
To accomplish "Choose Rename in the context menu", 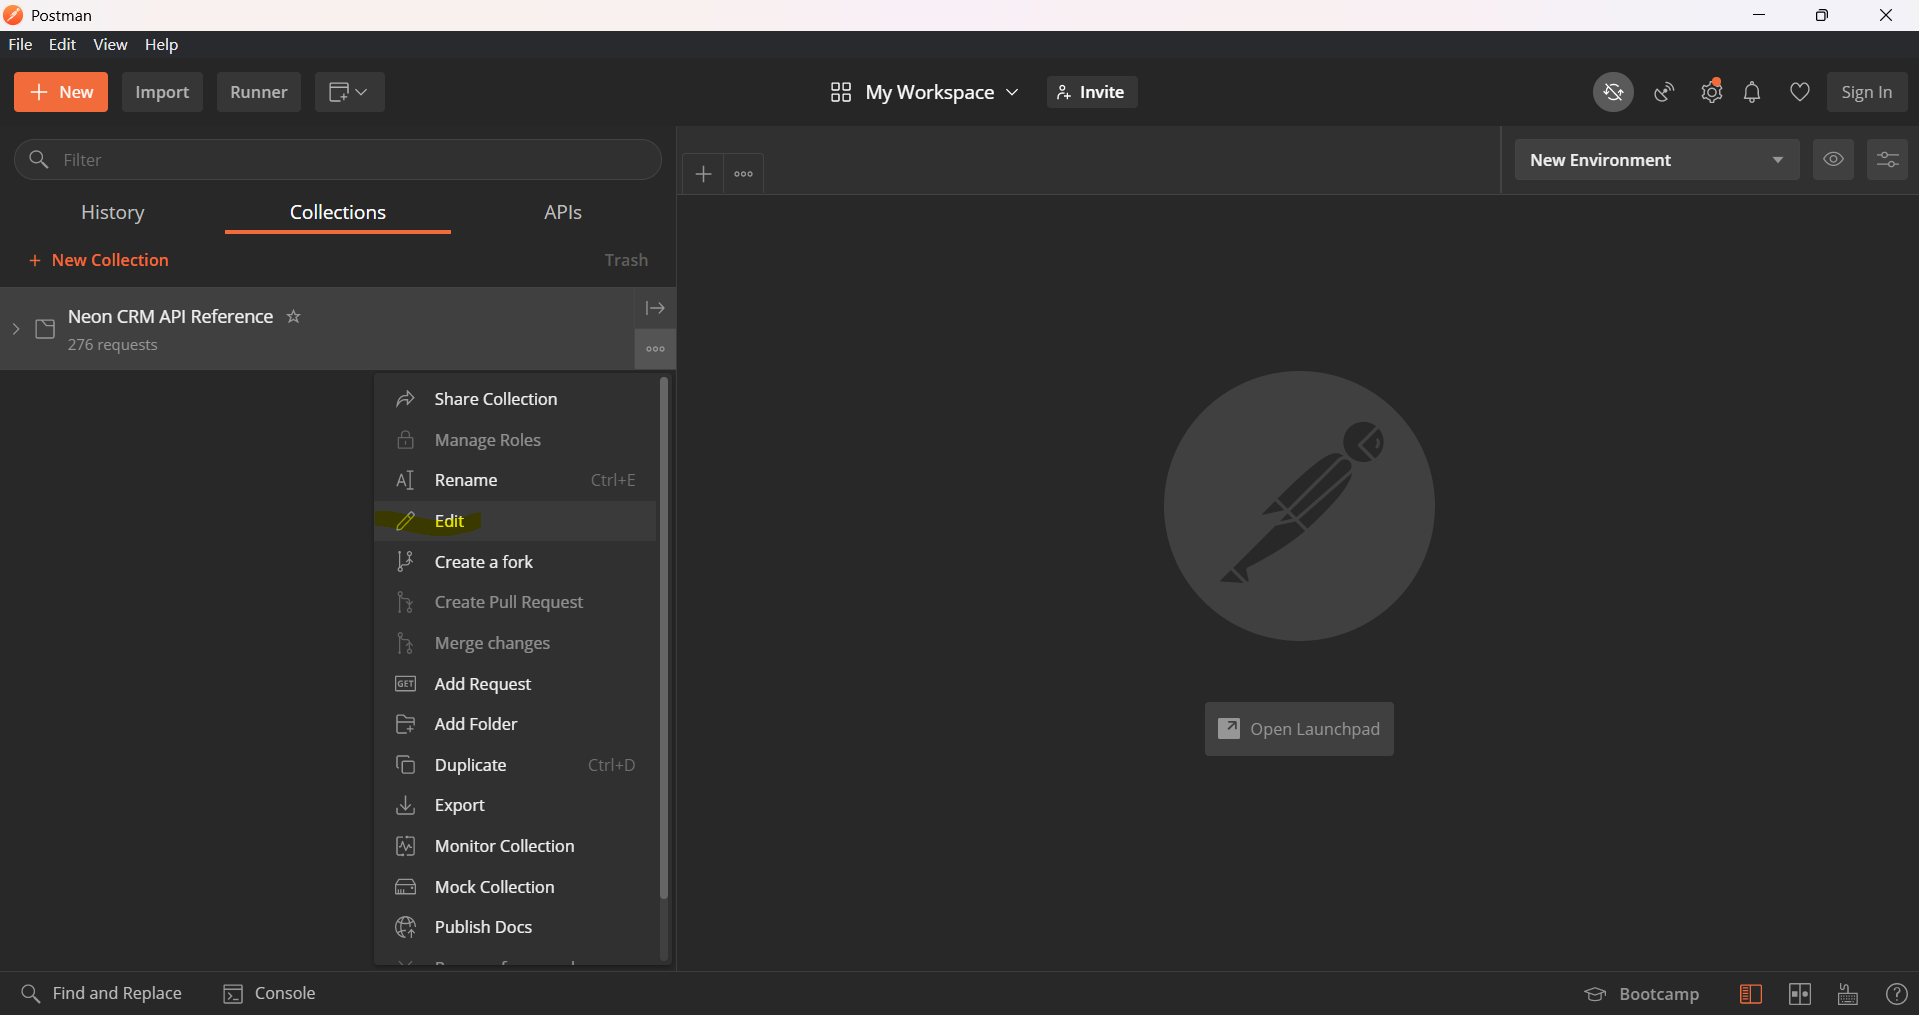I will (x=515, y=480).
